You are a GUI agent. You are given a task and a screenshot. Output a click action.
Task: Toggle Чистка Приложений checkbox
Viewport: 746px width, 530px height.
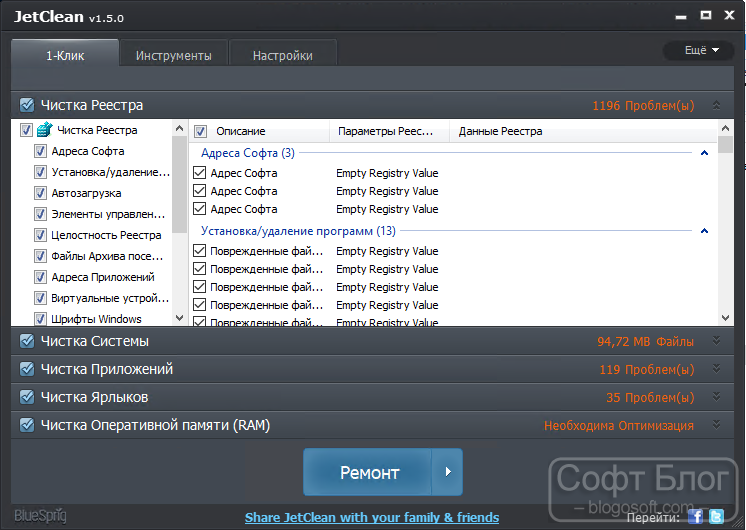(27, 369)
